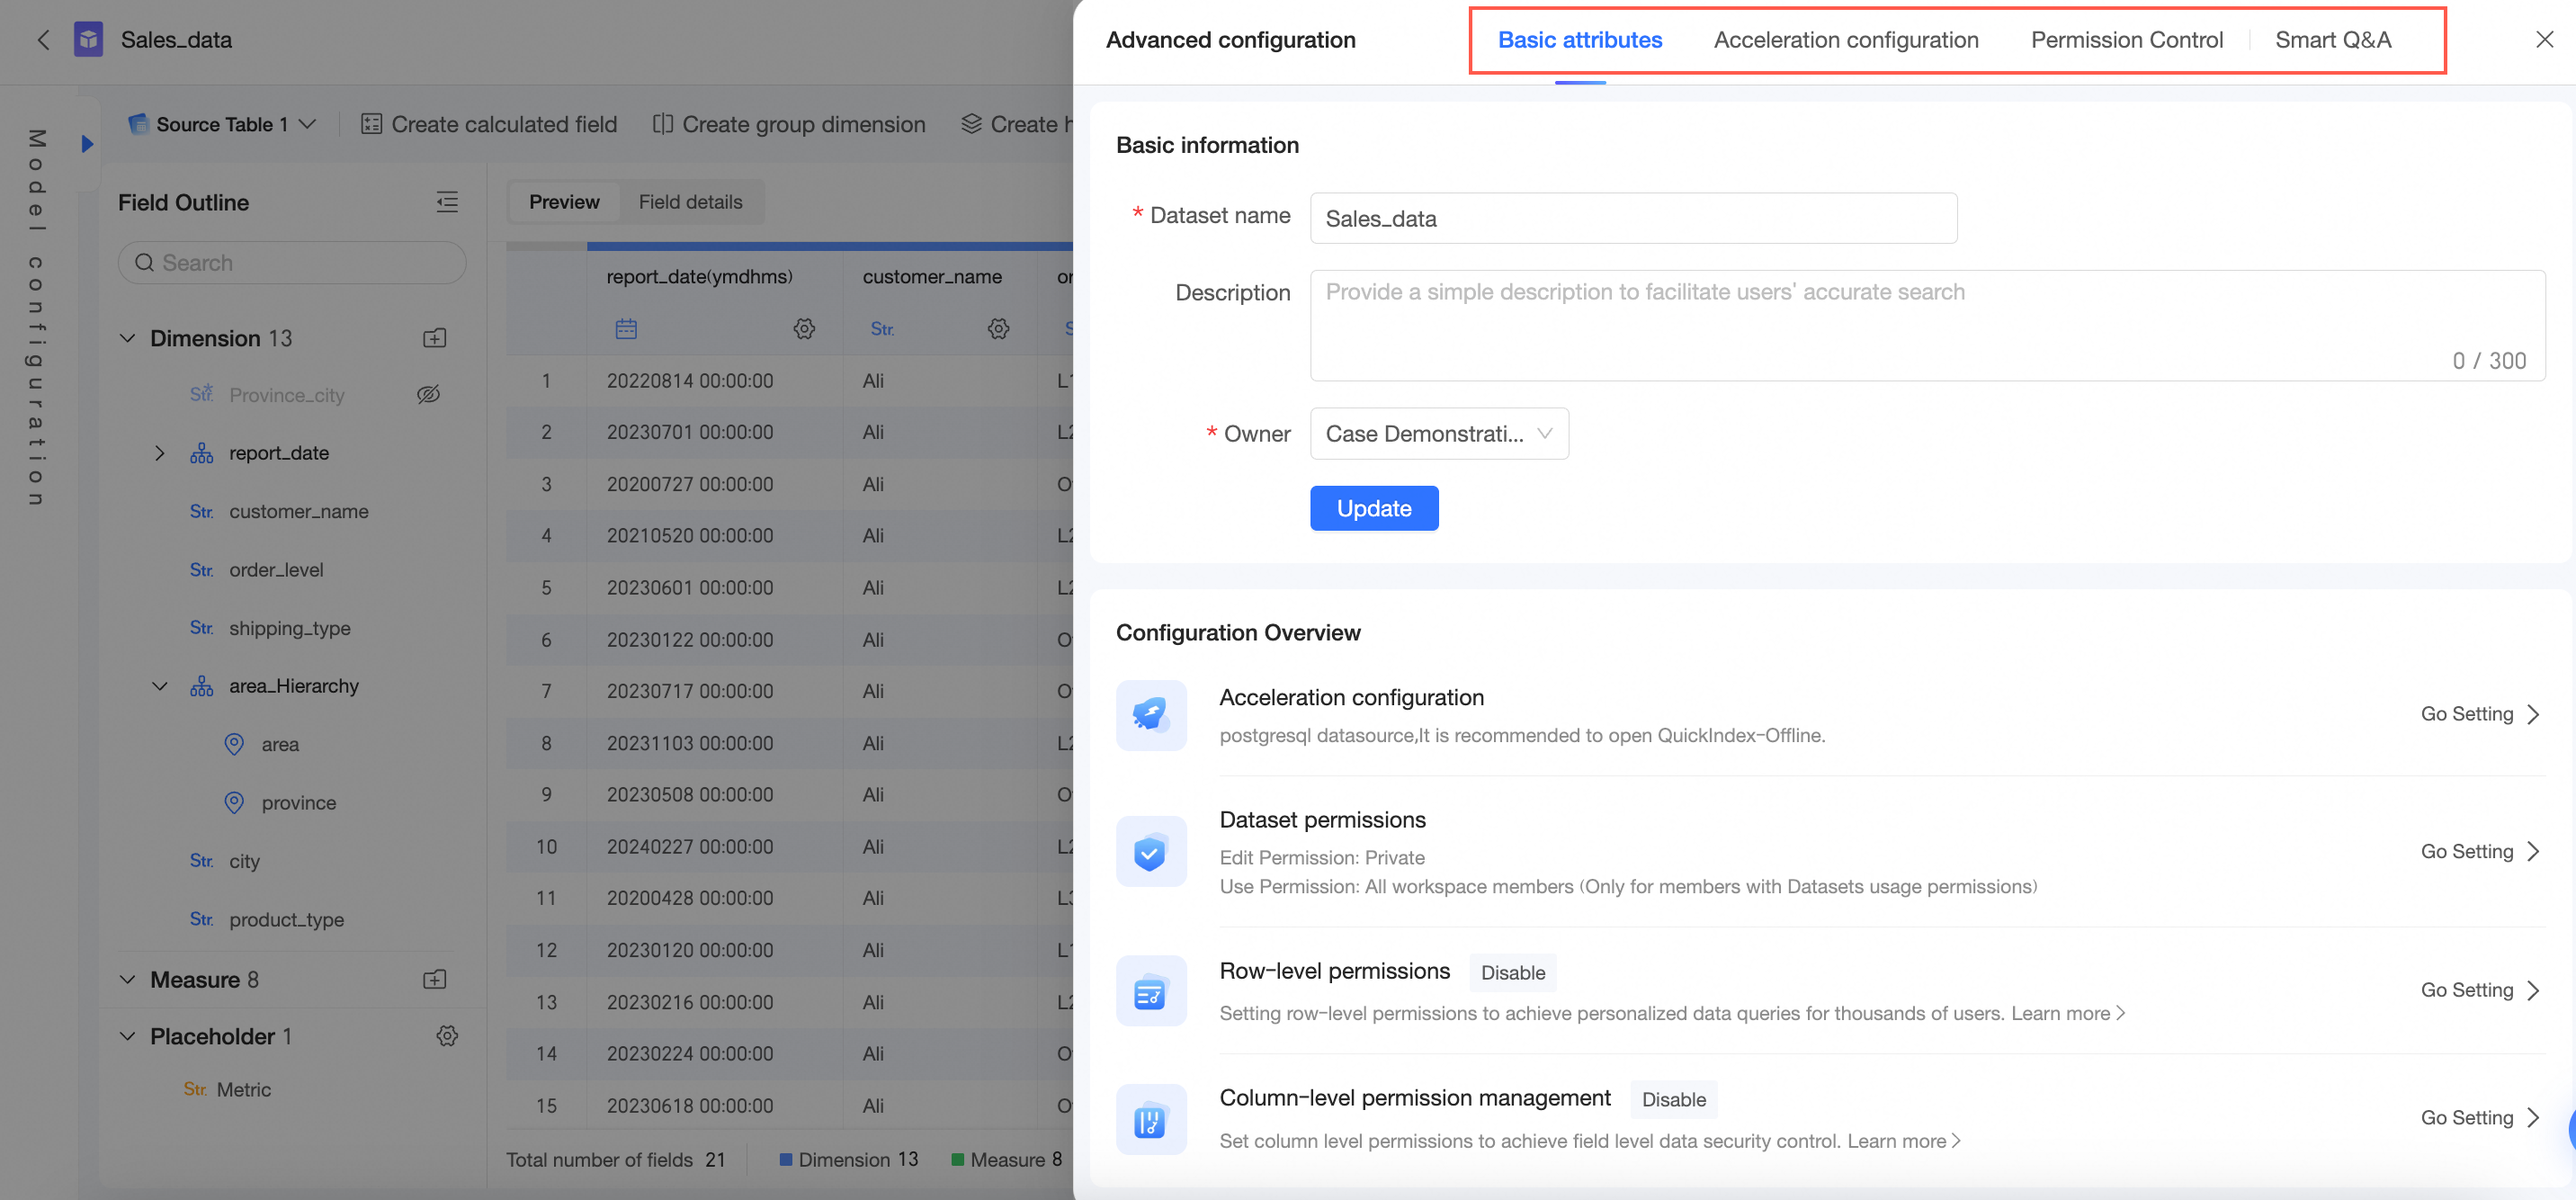2576x1200 pixels.
Task: Expand the report_date hierarchy
Action: point(159,453)
